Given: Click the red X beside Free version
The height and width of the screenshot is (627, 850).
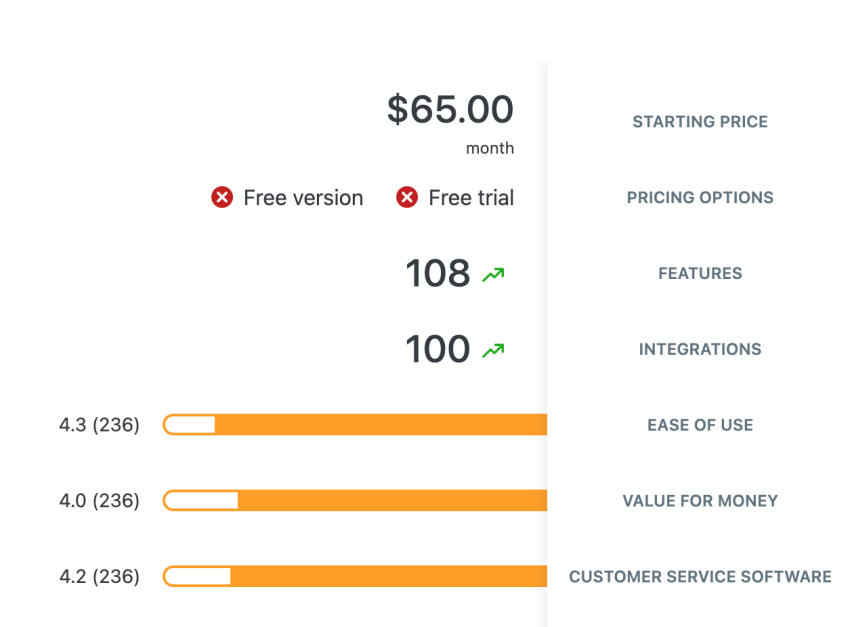Looking at the screenshot, I should pos(222,198).
